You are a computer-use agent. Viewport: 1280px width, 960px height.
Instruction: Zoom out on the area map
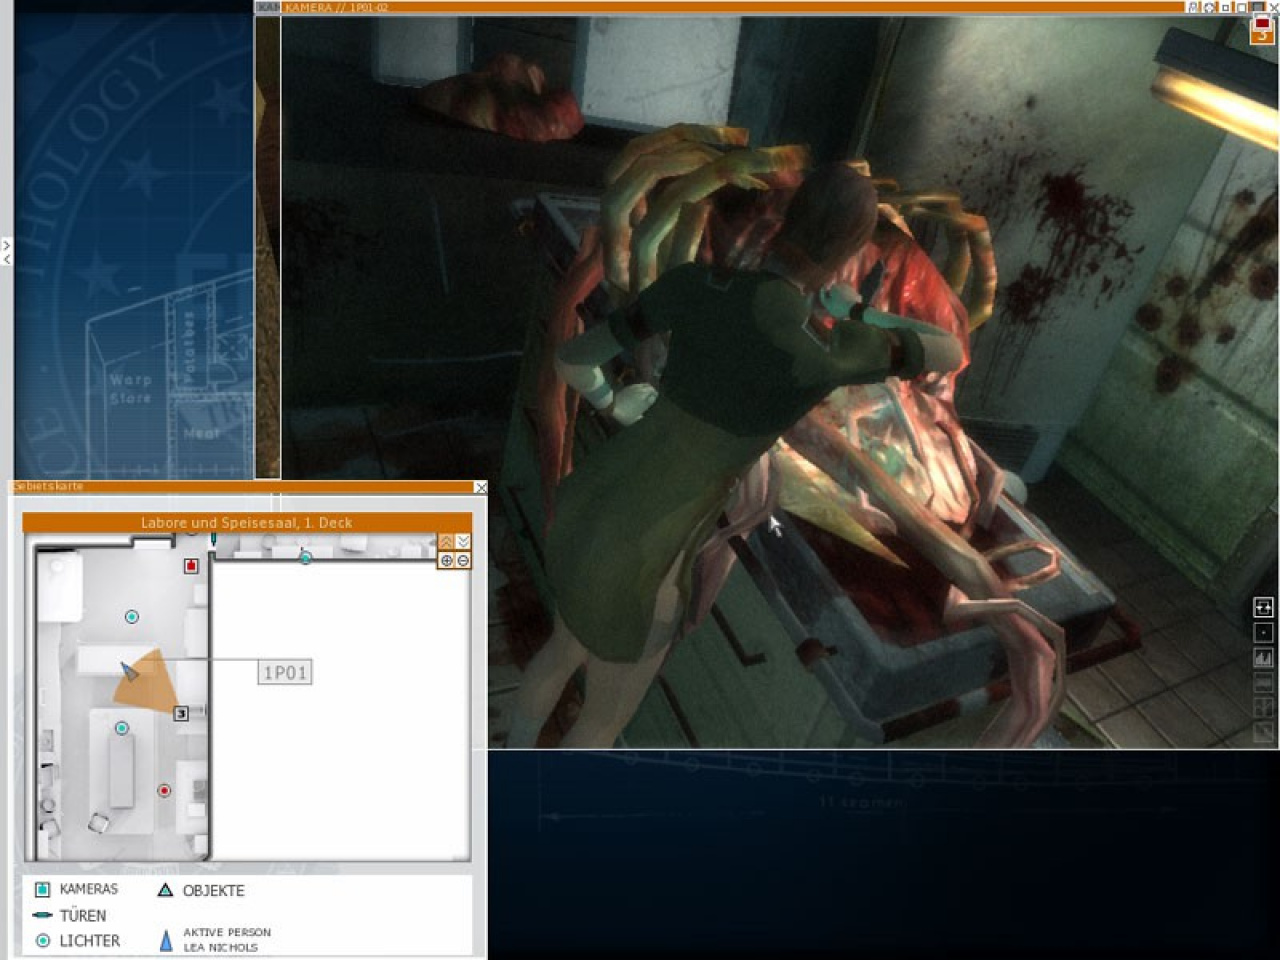463,561
